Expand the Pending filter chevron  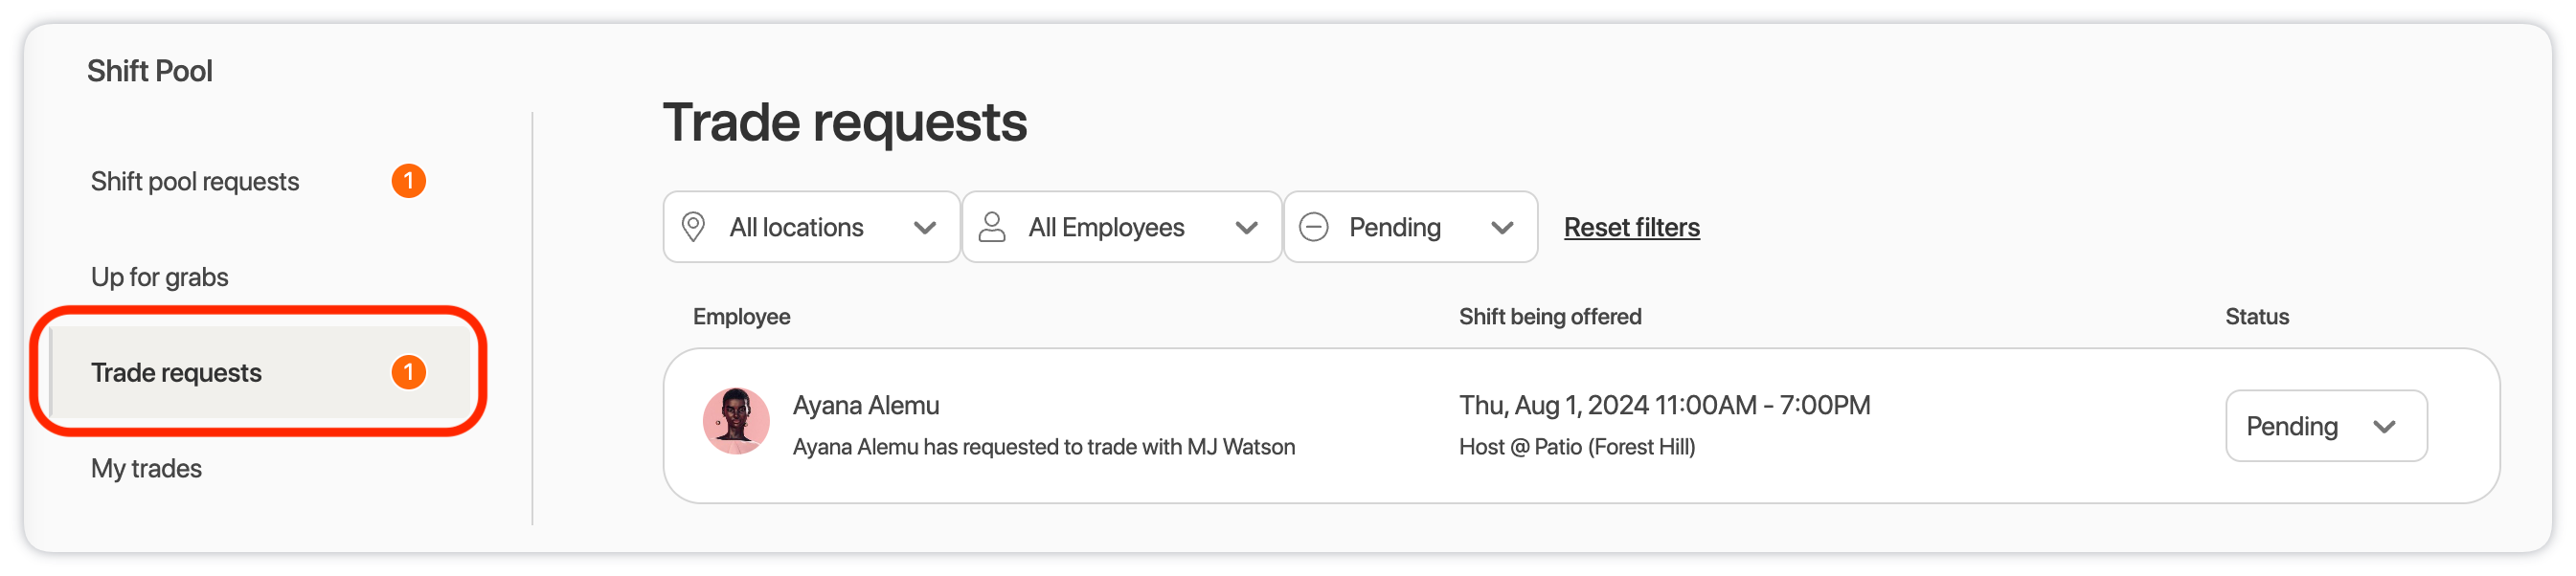coord(1502,228)
